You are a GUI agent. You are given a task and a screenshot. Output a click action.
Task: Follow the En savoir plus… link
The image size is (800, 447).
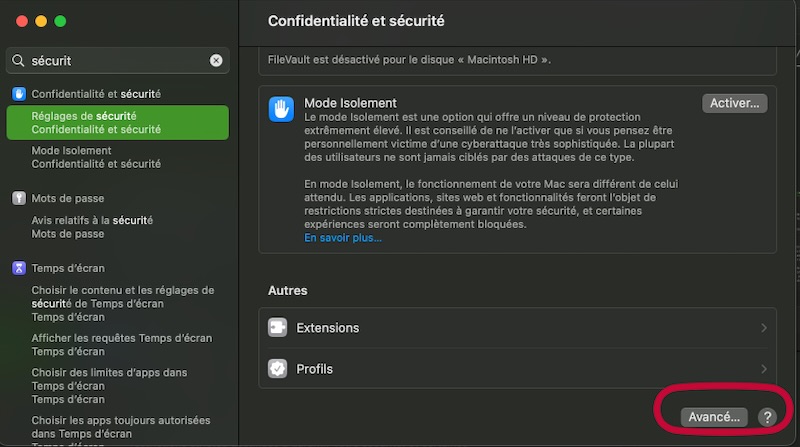point(343,238)
